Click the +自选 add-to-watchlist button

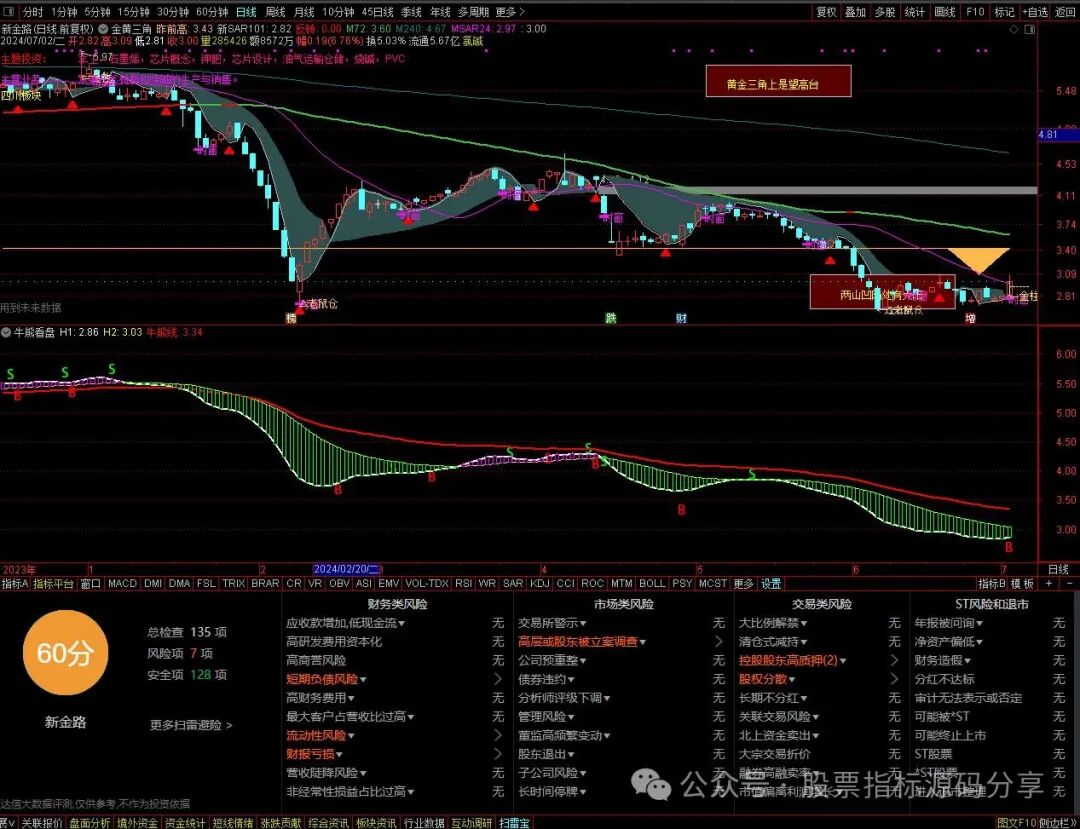[x=1035, y=12]
